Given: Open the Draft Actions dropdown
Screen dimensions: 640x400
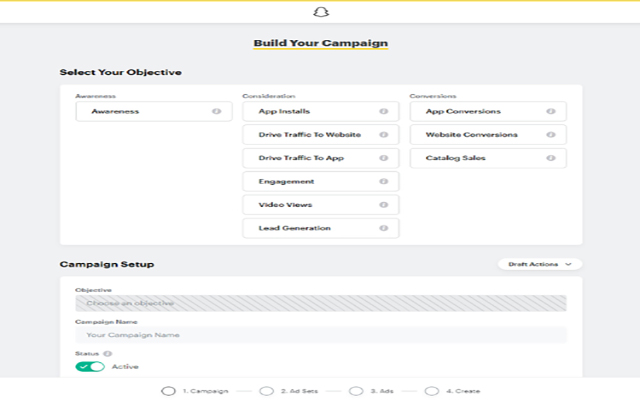Looking at the screenshot, I should point(539,264).
